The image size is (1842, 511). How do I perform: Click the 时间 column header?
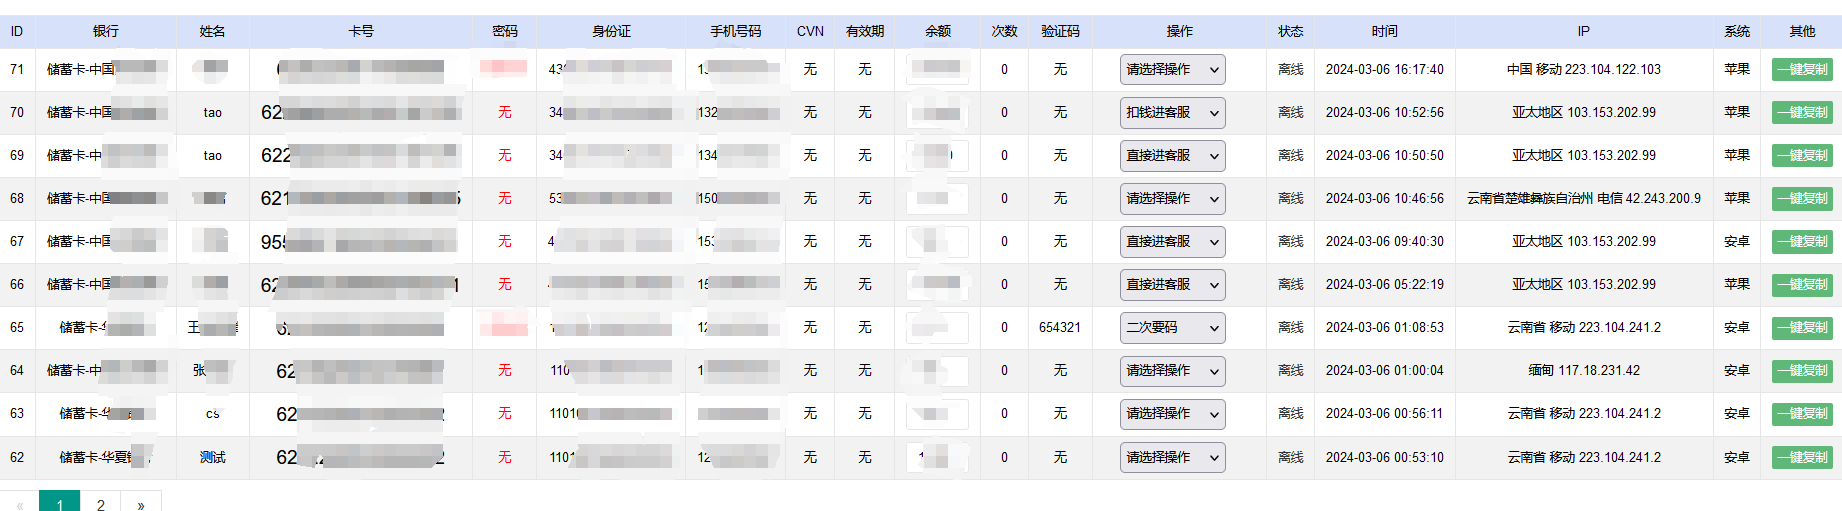point(1384,32)
